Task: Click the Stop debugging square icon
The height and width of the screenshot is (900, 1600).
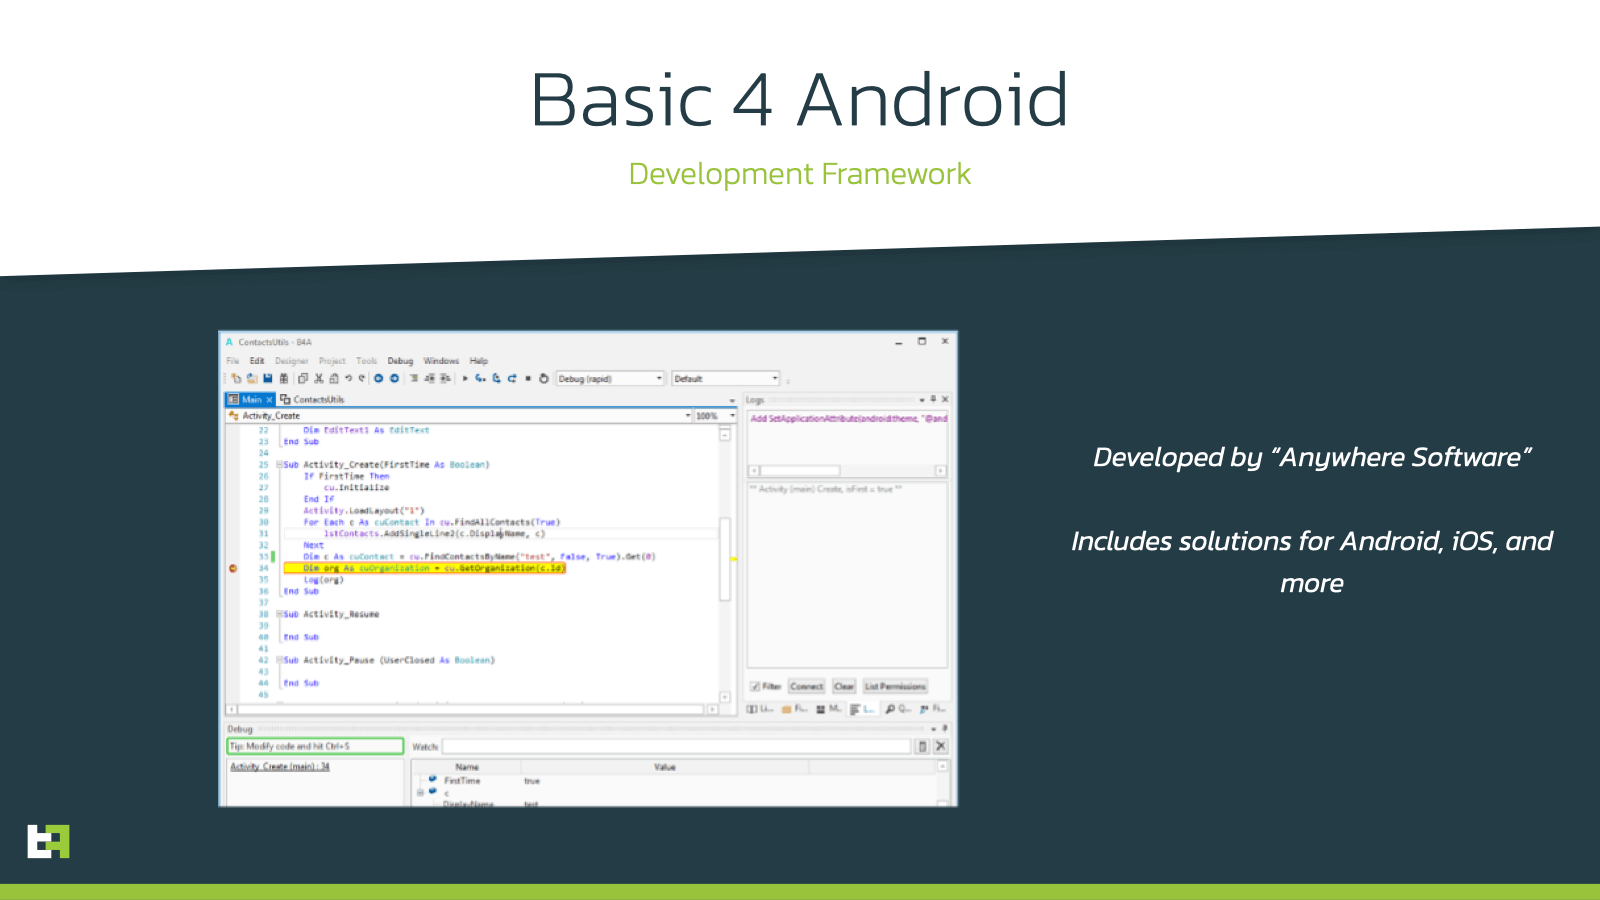Action: point(528,378)
